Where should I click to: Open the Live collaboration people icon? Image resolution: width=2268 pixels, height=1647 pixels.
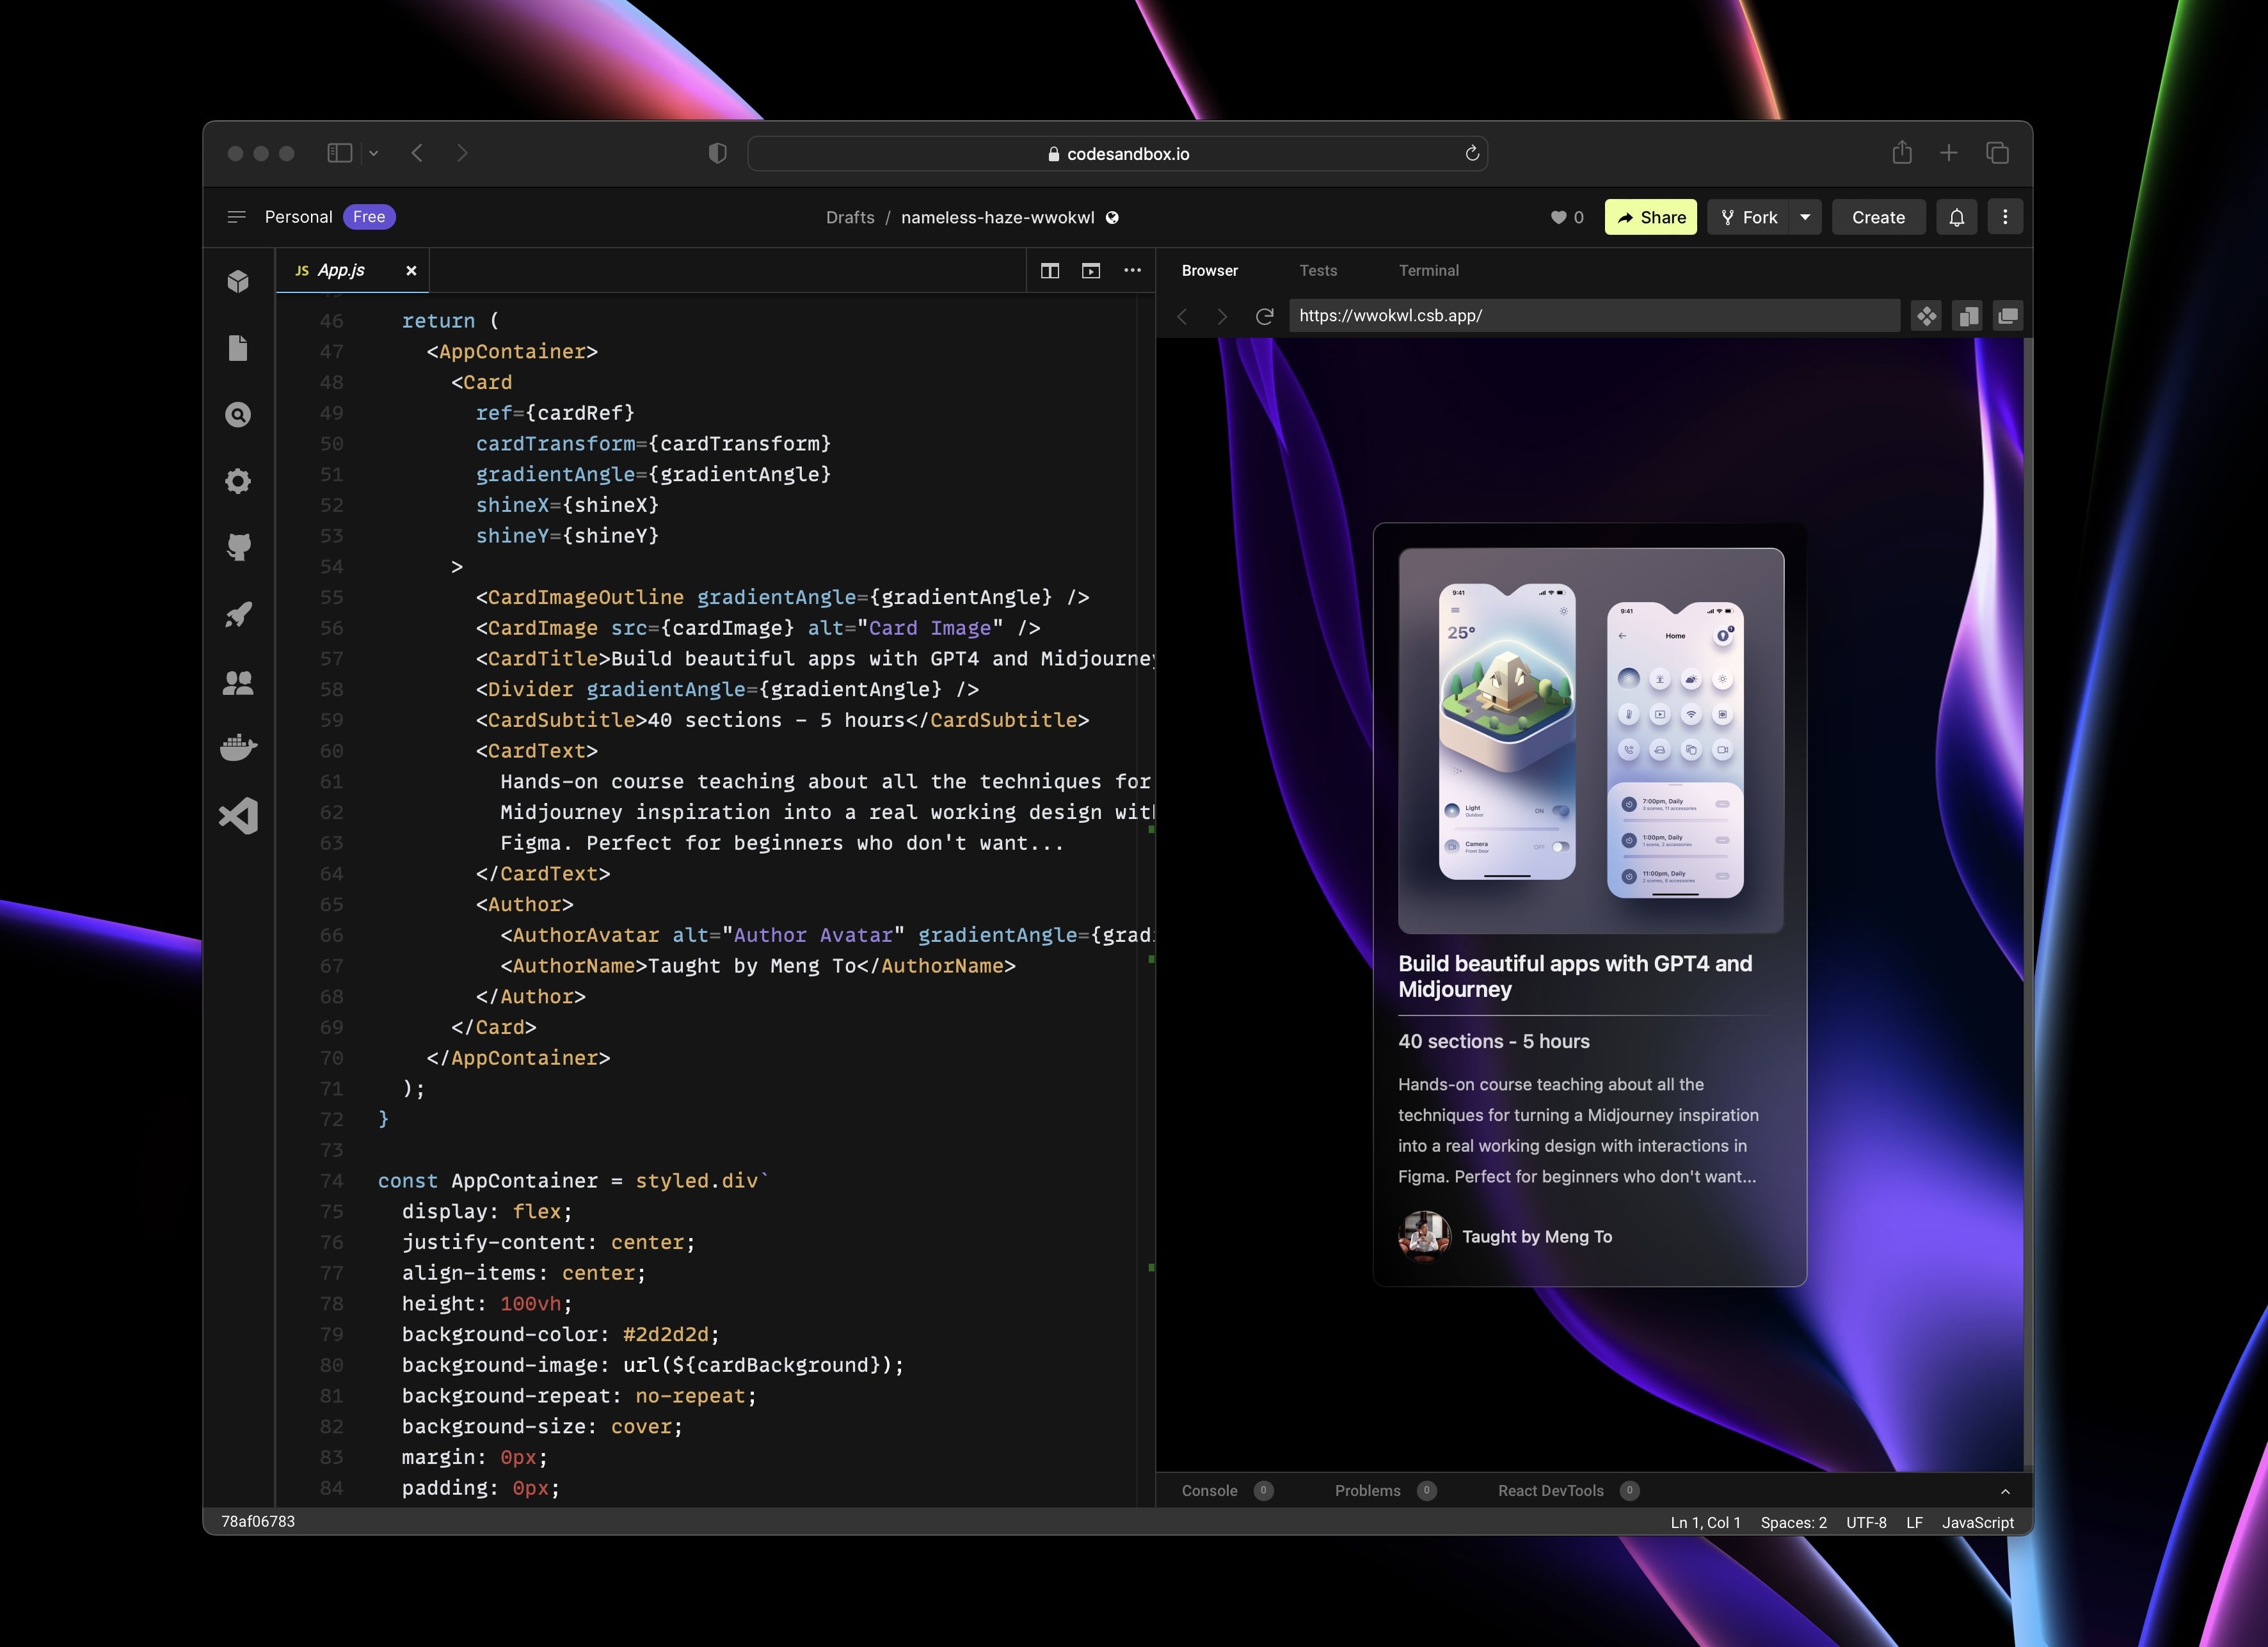point(238,682)
